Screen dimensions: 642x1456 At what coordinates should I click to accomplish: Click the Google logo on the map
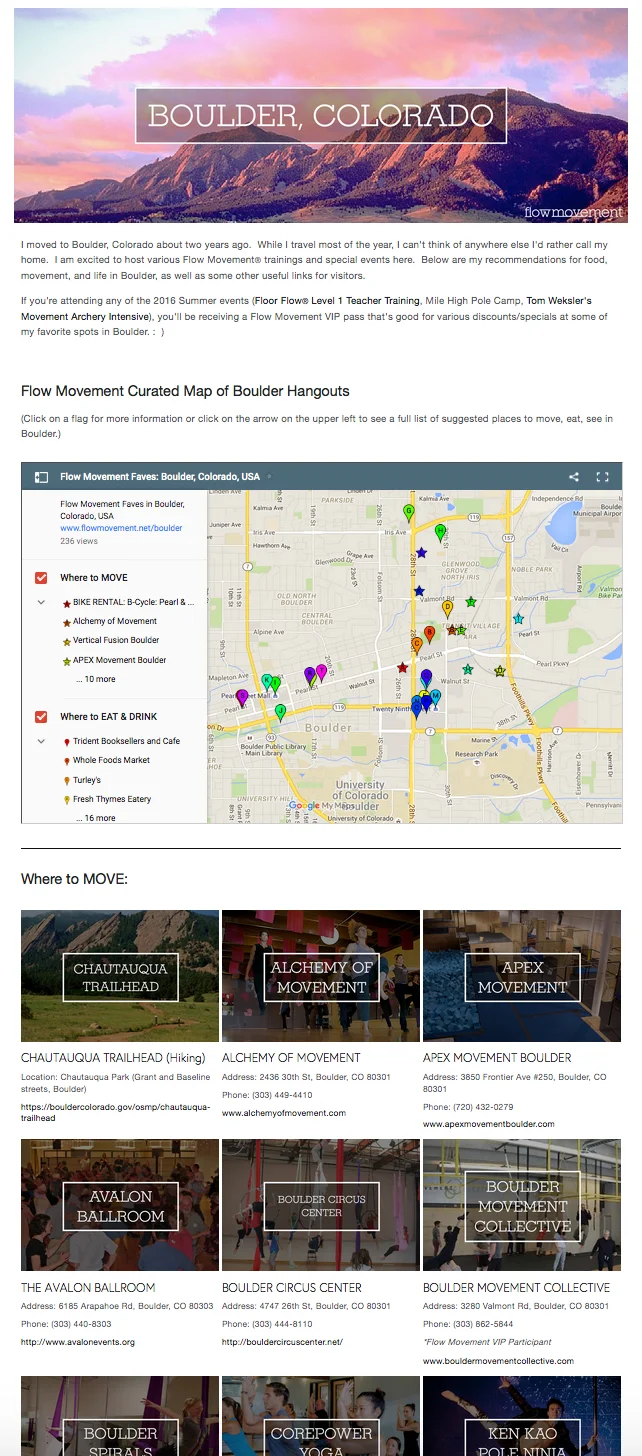coord(304,806)
